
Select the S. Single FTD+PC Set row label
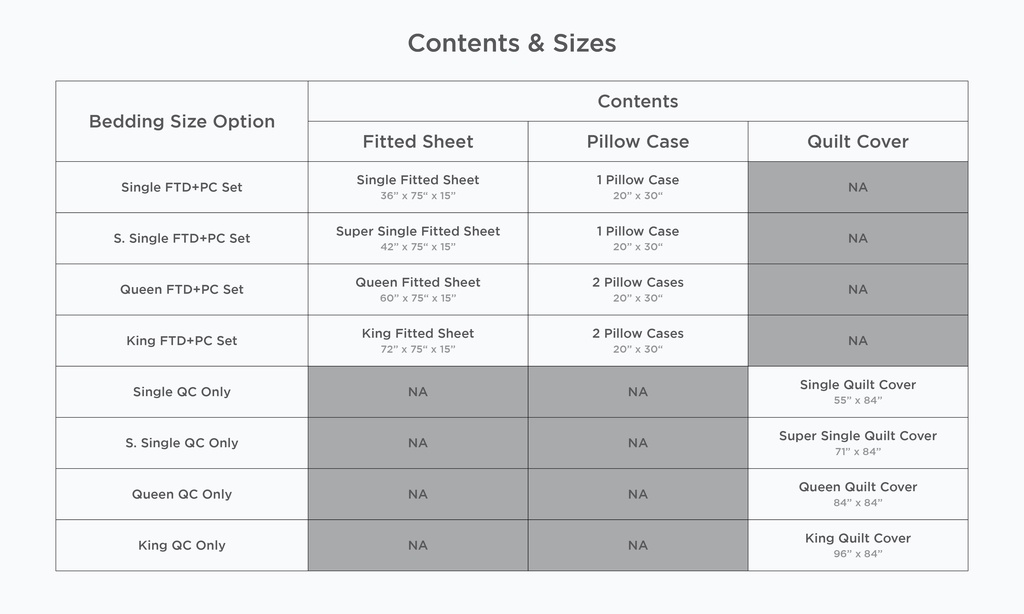tap(182, 238)
